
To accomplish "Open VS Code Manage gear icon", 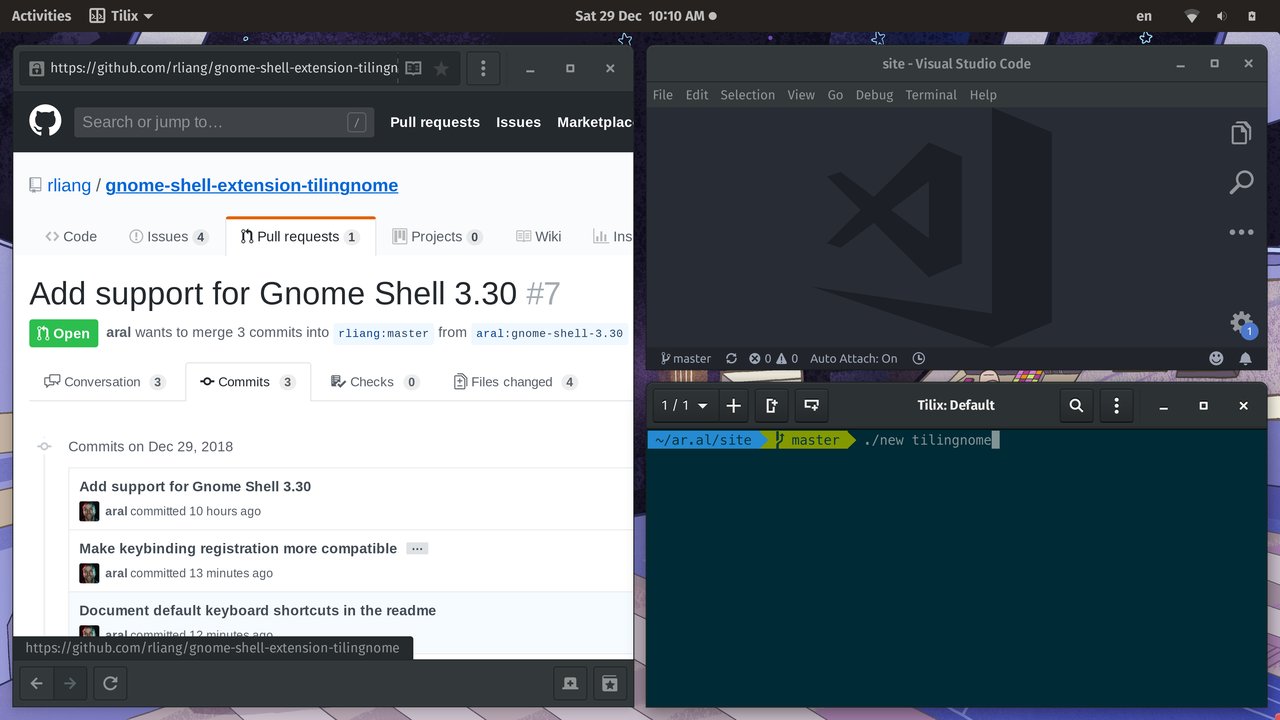I will click(x=1241, y=323).
